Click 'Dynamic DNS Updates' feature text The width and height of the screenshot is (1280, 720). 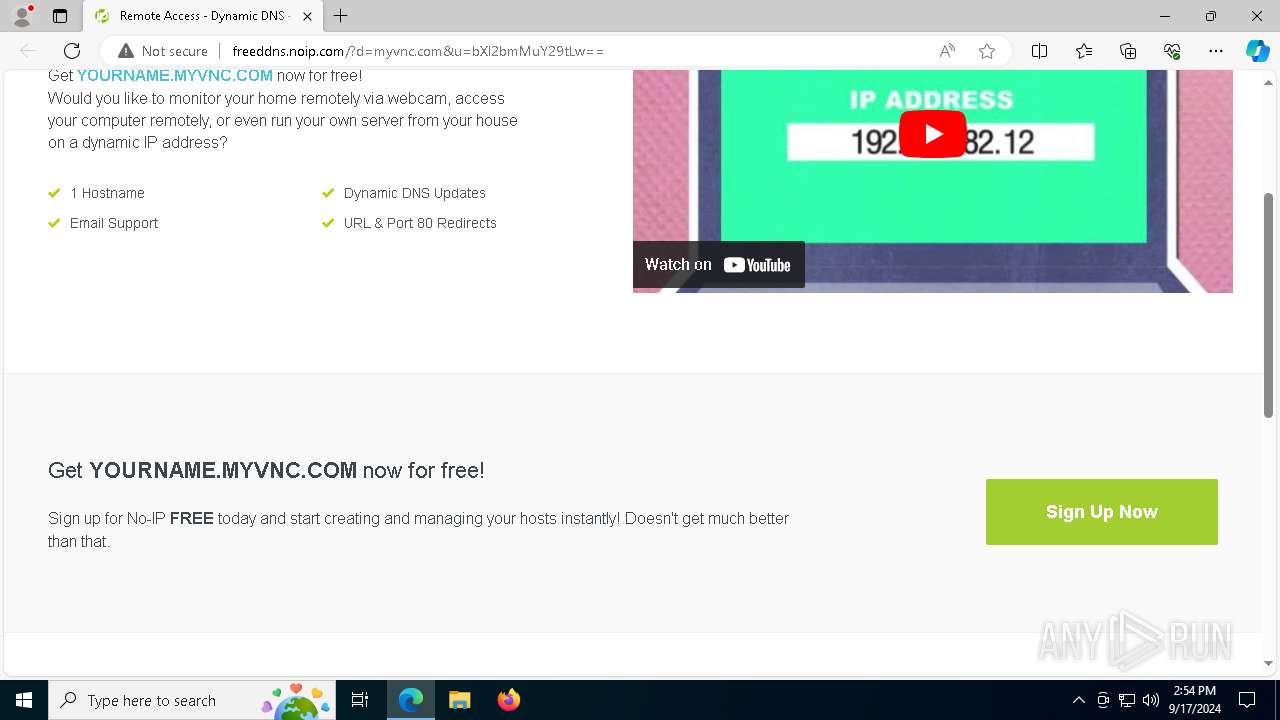coord(415,193)
